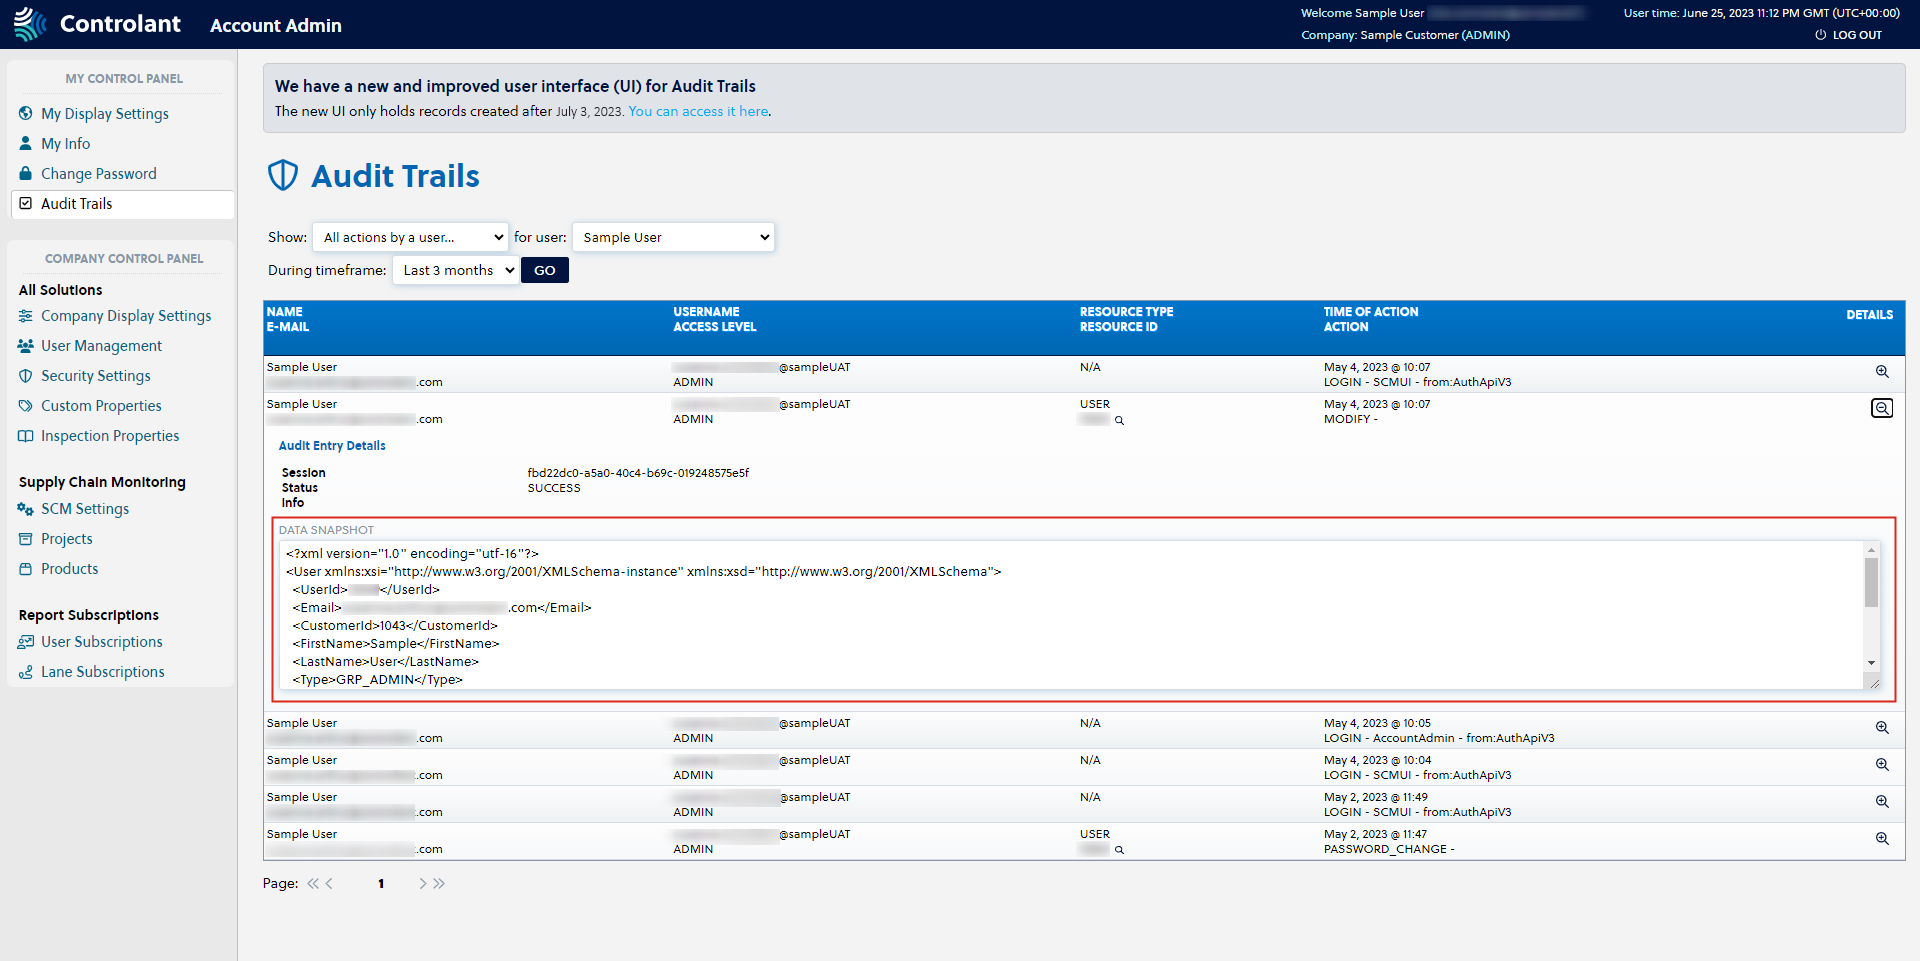
Task: Click the User Management people icon
Action: click(x=26, y=346)
